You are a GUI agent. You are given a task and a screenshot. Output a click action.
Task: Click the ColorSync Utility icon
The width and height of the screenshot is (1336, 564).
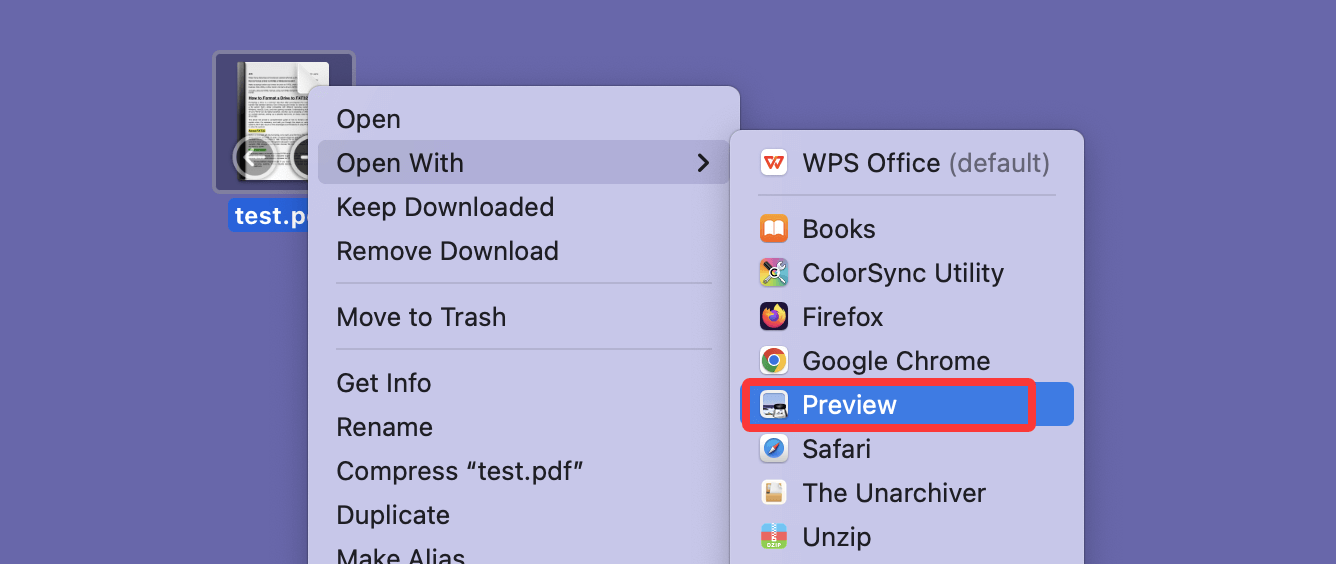click(x=774, y=273)
